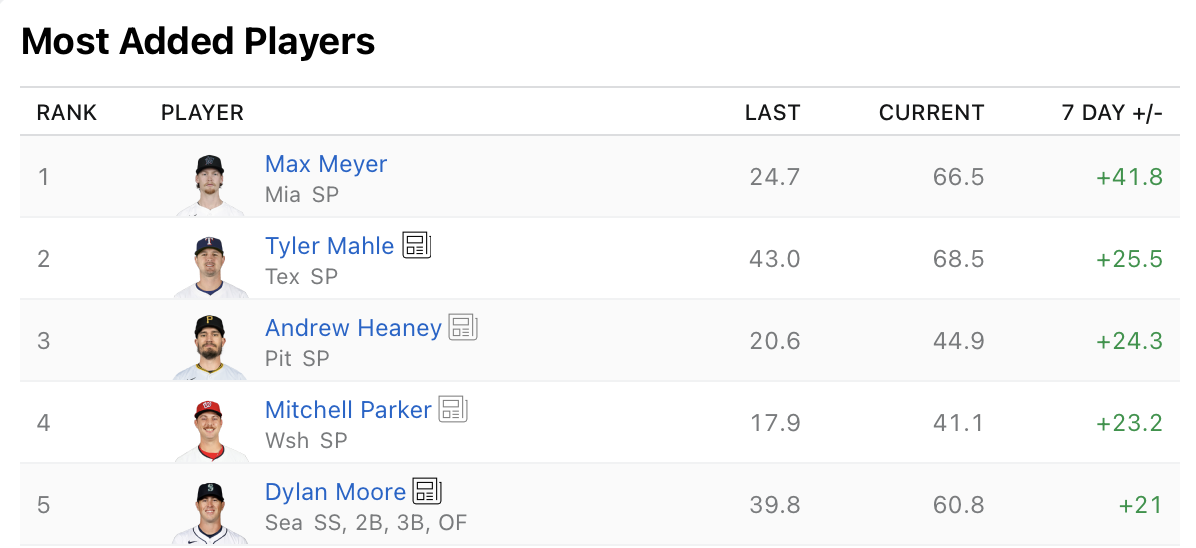
Task: Open the news icon beside Andrew Heaney
Action: click(463, 327)
